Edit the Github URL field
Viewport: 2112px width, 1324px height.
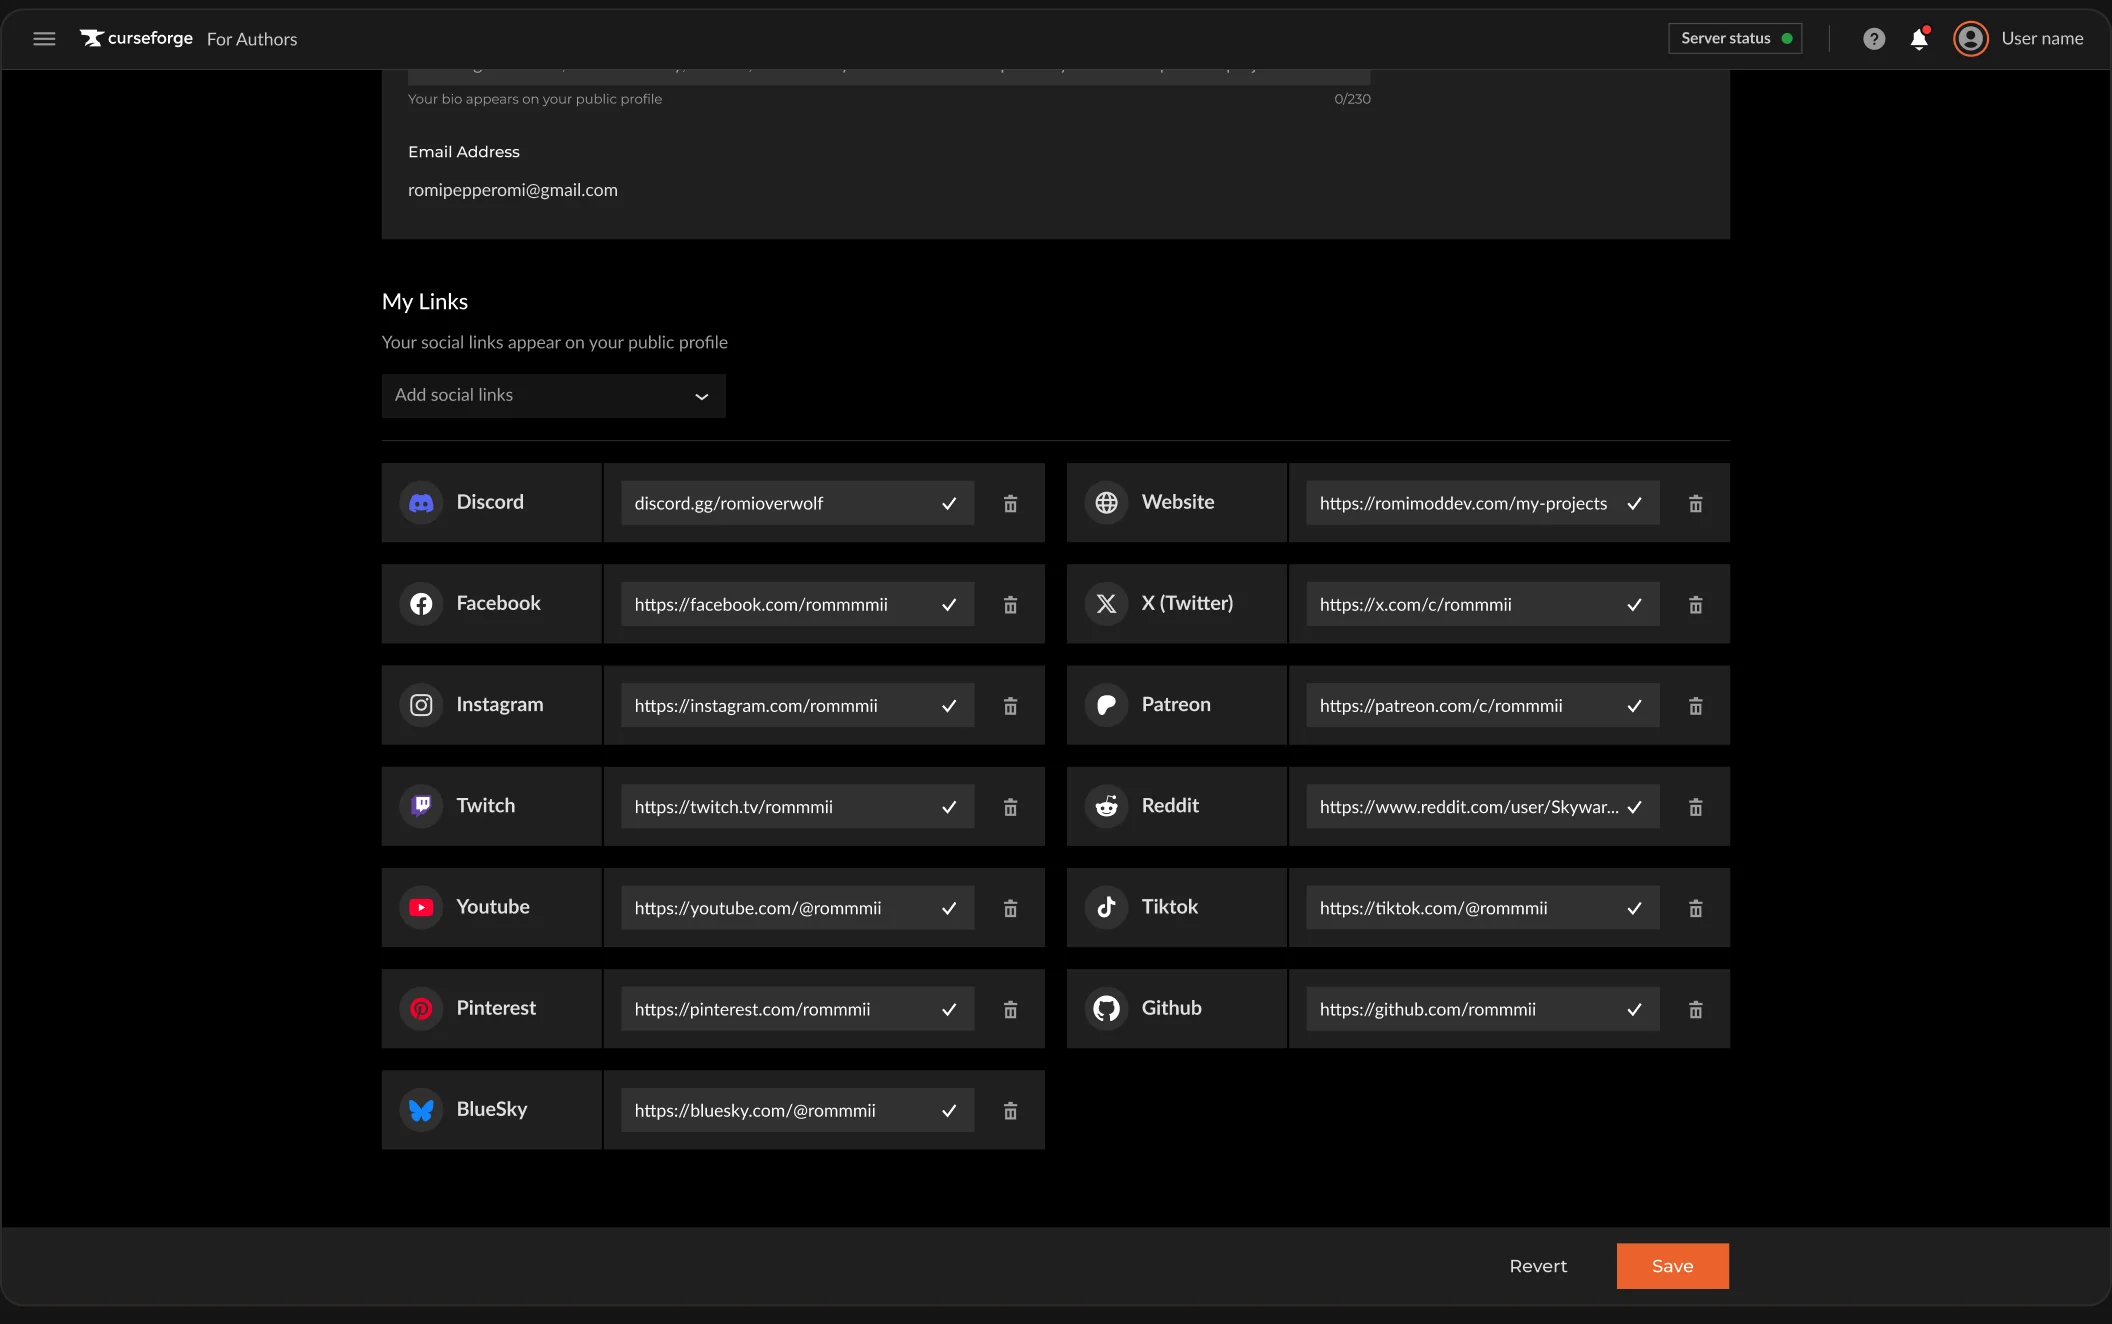1482,1009
